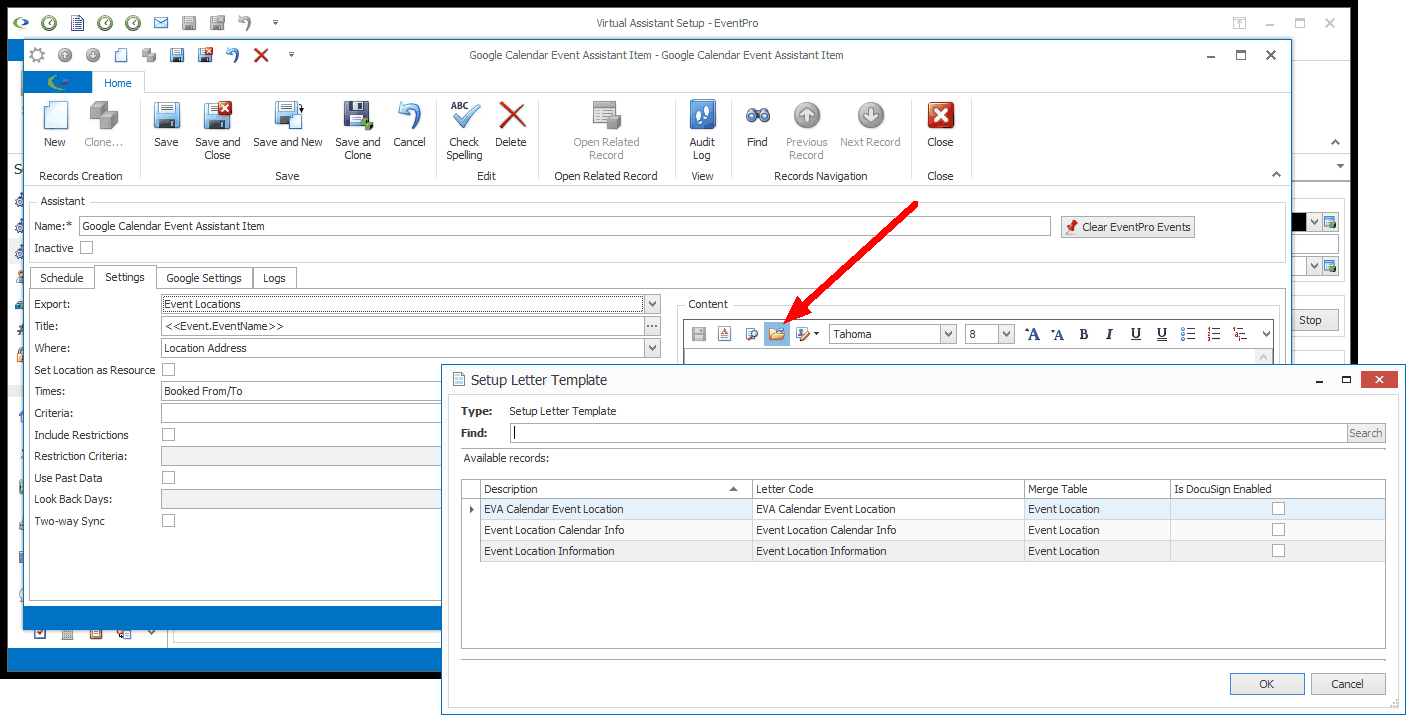The width and height of the screenshot is (1406, 715).
Task: Open the Audit Log
Action: click(x=702, y=130)
